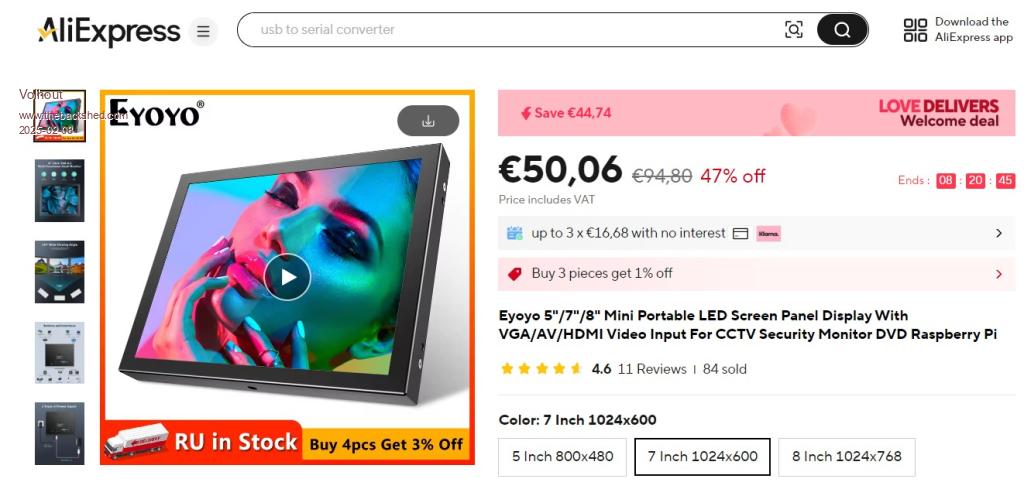Select the viewing angle product thumbnail

click(x=59, y=272)
